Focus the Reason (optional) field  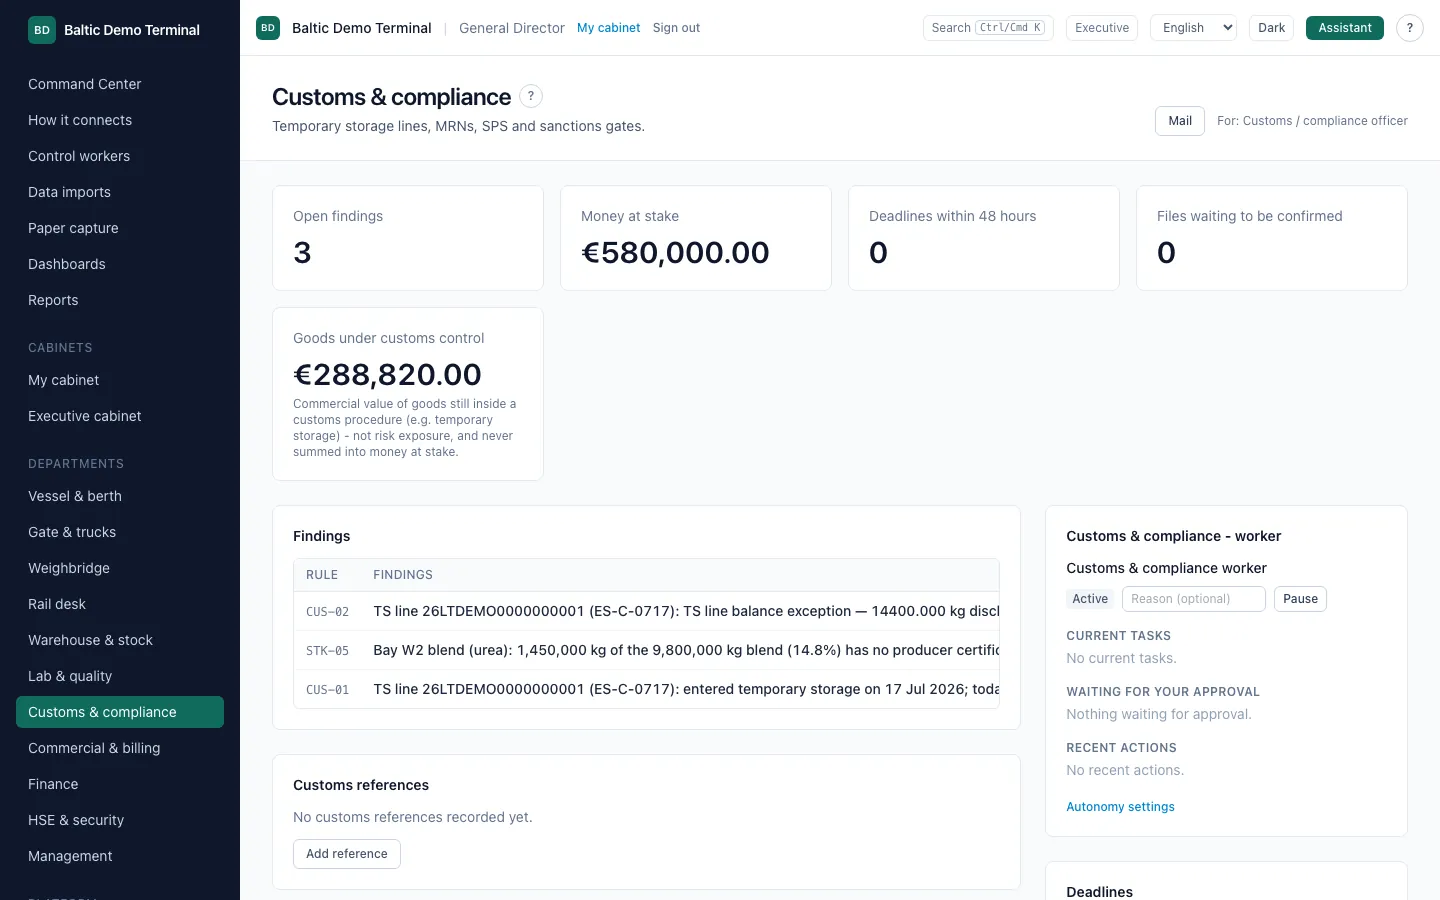coord(1194,599)
